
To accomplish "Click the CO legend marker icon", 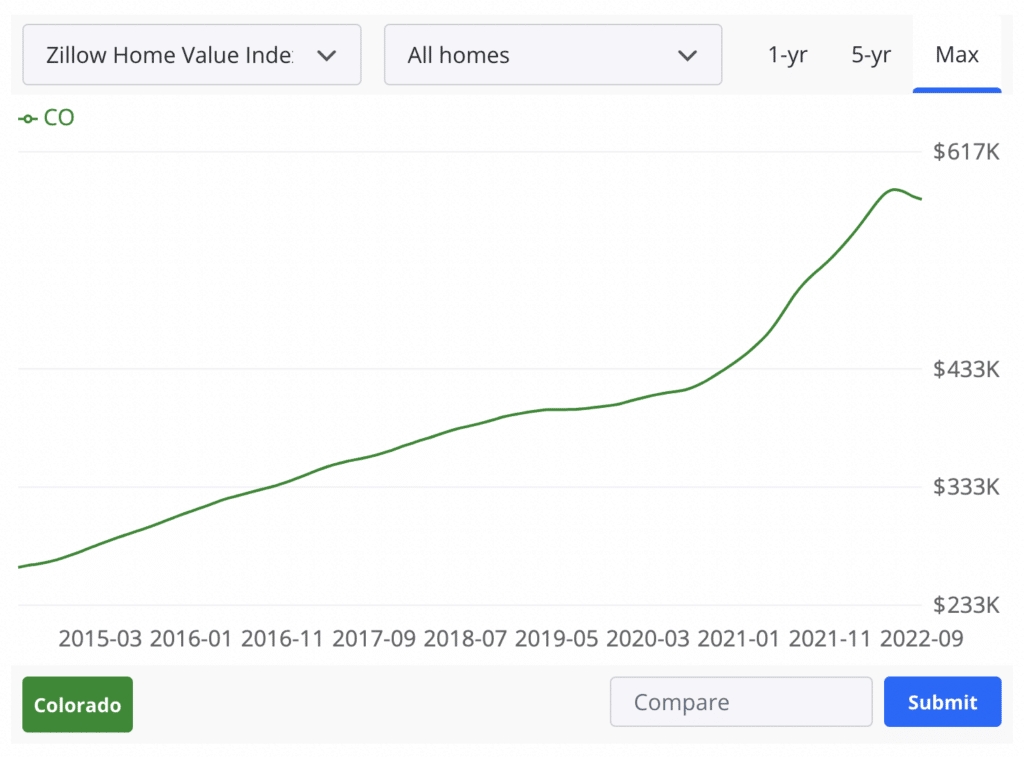I will click(28, 118).
